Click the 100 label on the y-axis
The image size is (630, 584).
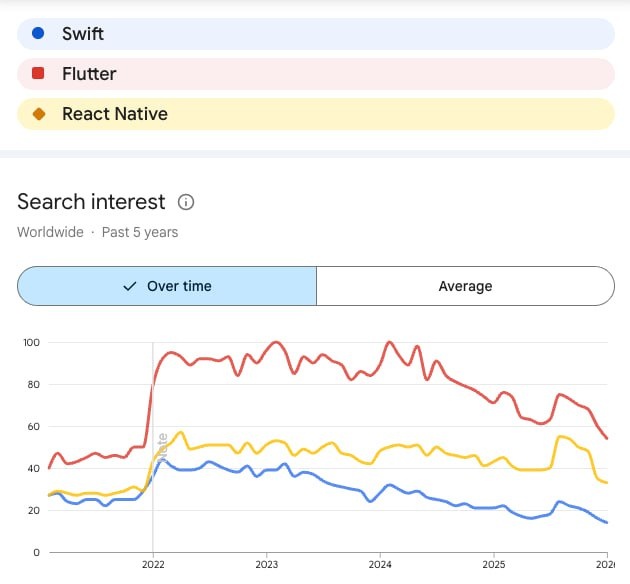pyautogui.click(x=31, y=343)
